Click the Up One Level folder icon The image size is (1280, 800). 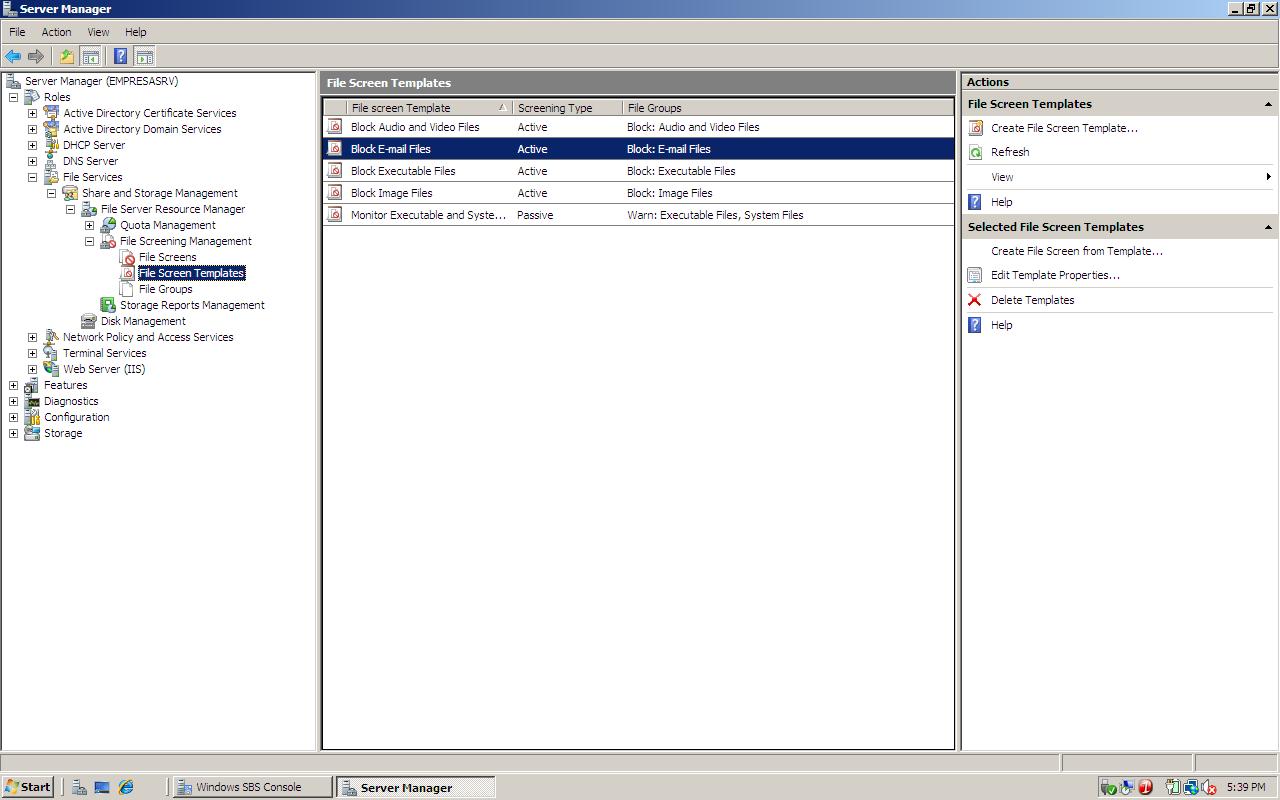coord(67,57)
